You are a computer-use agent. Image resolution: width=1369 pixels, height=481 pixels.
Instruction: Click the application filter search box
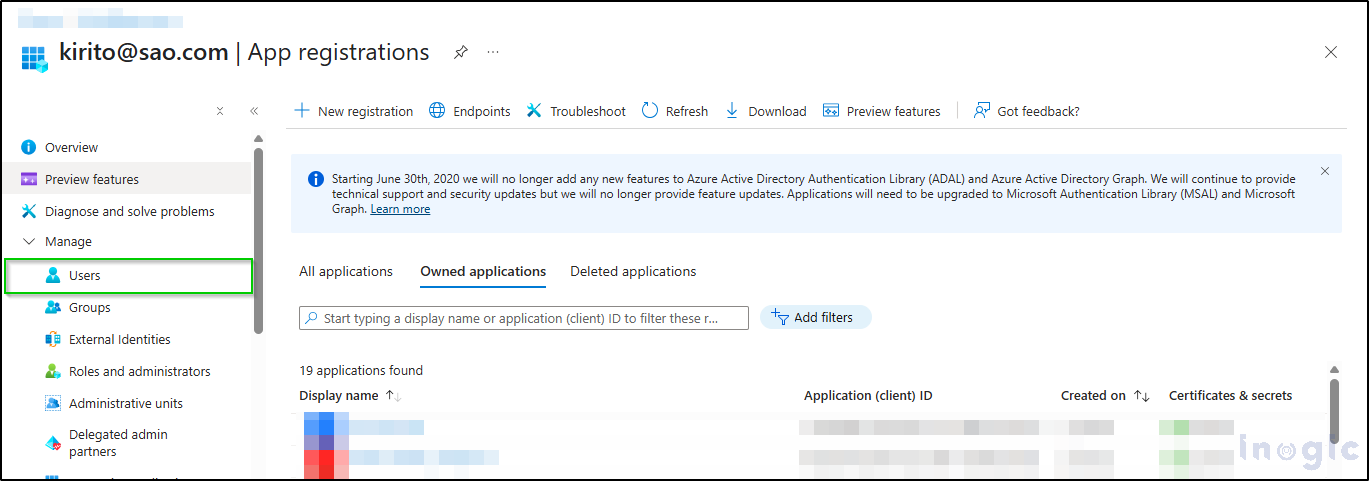pyautogui.click(x=524, y=318)
